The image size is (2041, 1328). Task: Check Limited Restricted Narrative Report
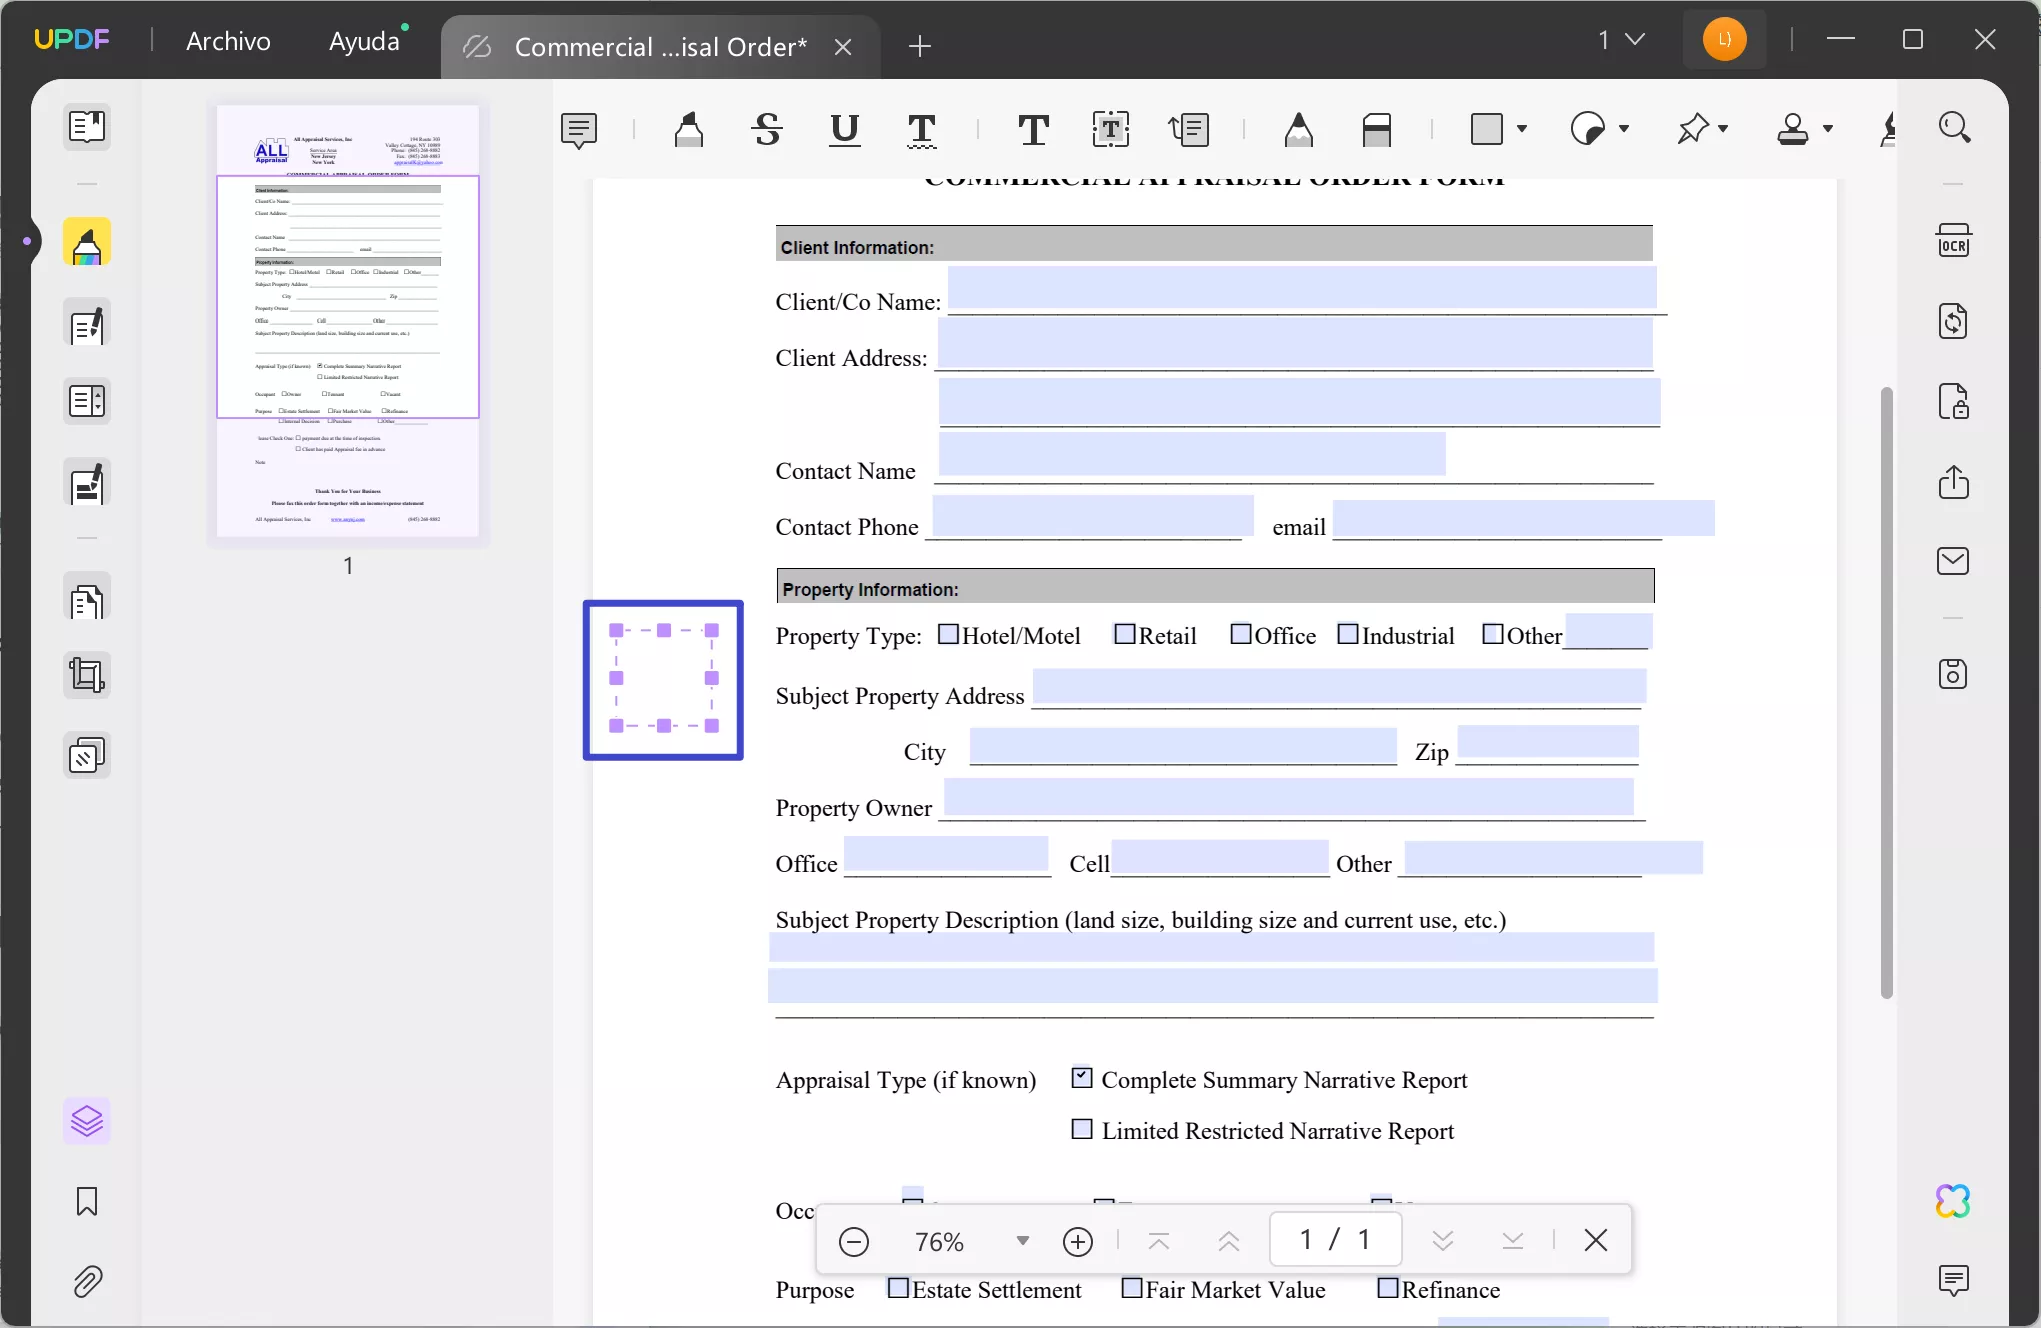click(x=1082, y=1129)
